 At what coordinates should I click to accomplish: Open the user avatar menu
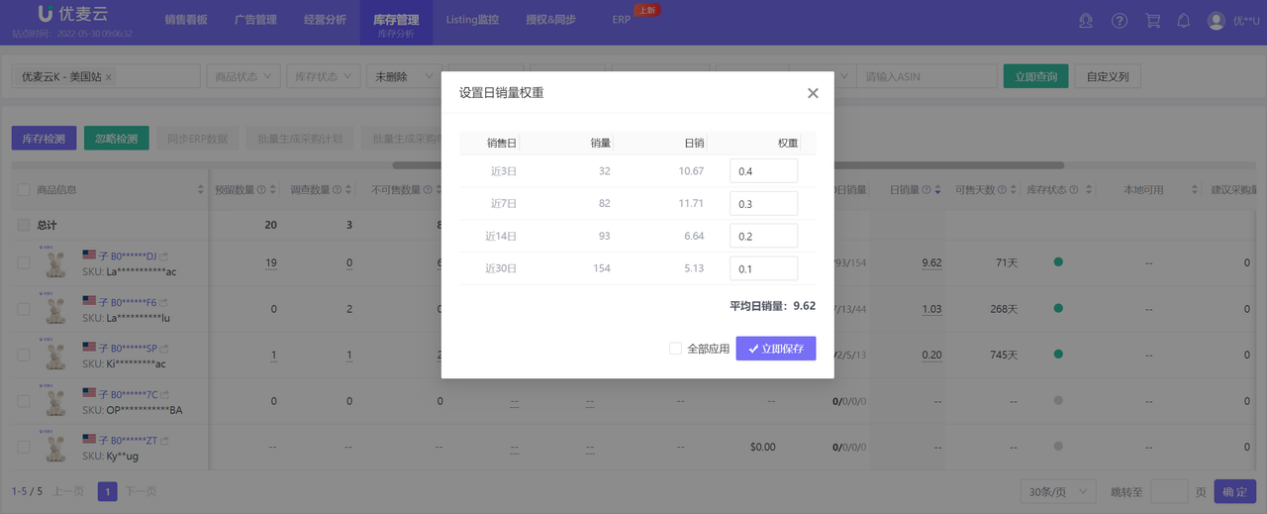[x=1216, y=20]
